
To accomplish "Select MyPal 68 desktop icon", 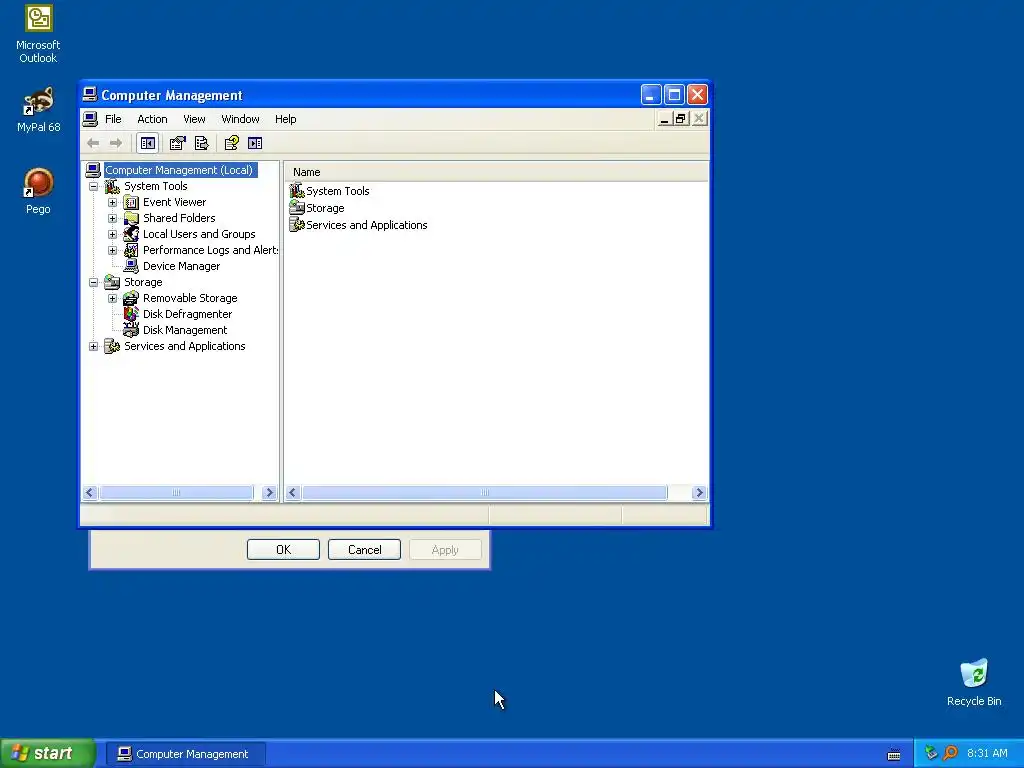I will coord(38,110).
